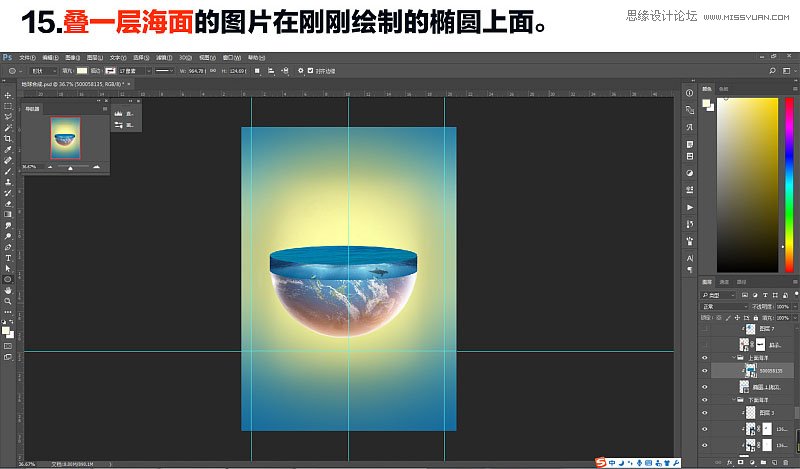The width and height of the screenshot is (800, 469).
Task: Hide the 图层 3 layer
Action: coord(705,413)
